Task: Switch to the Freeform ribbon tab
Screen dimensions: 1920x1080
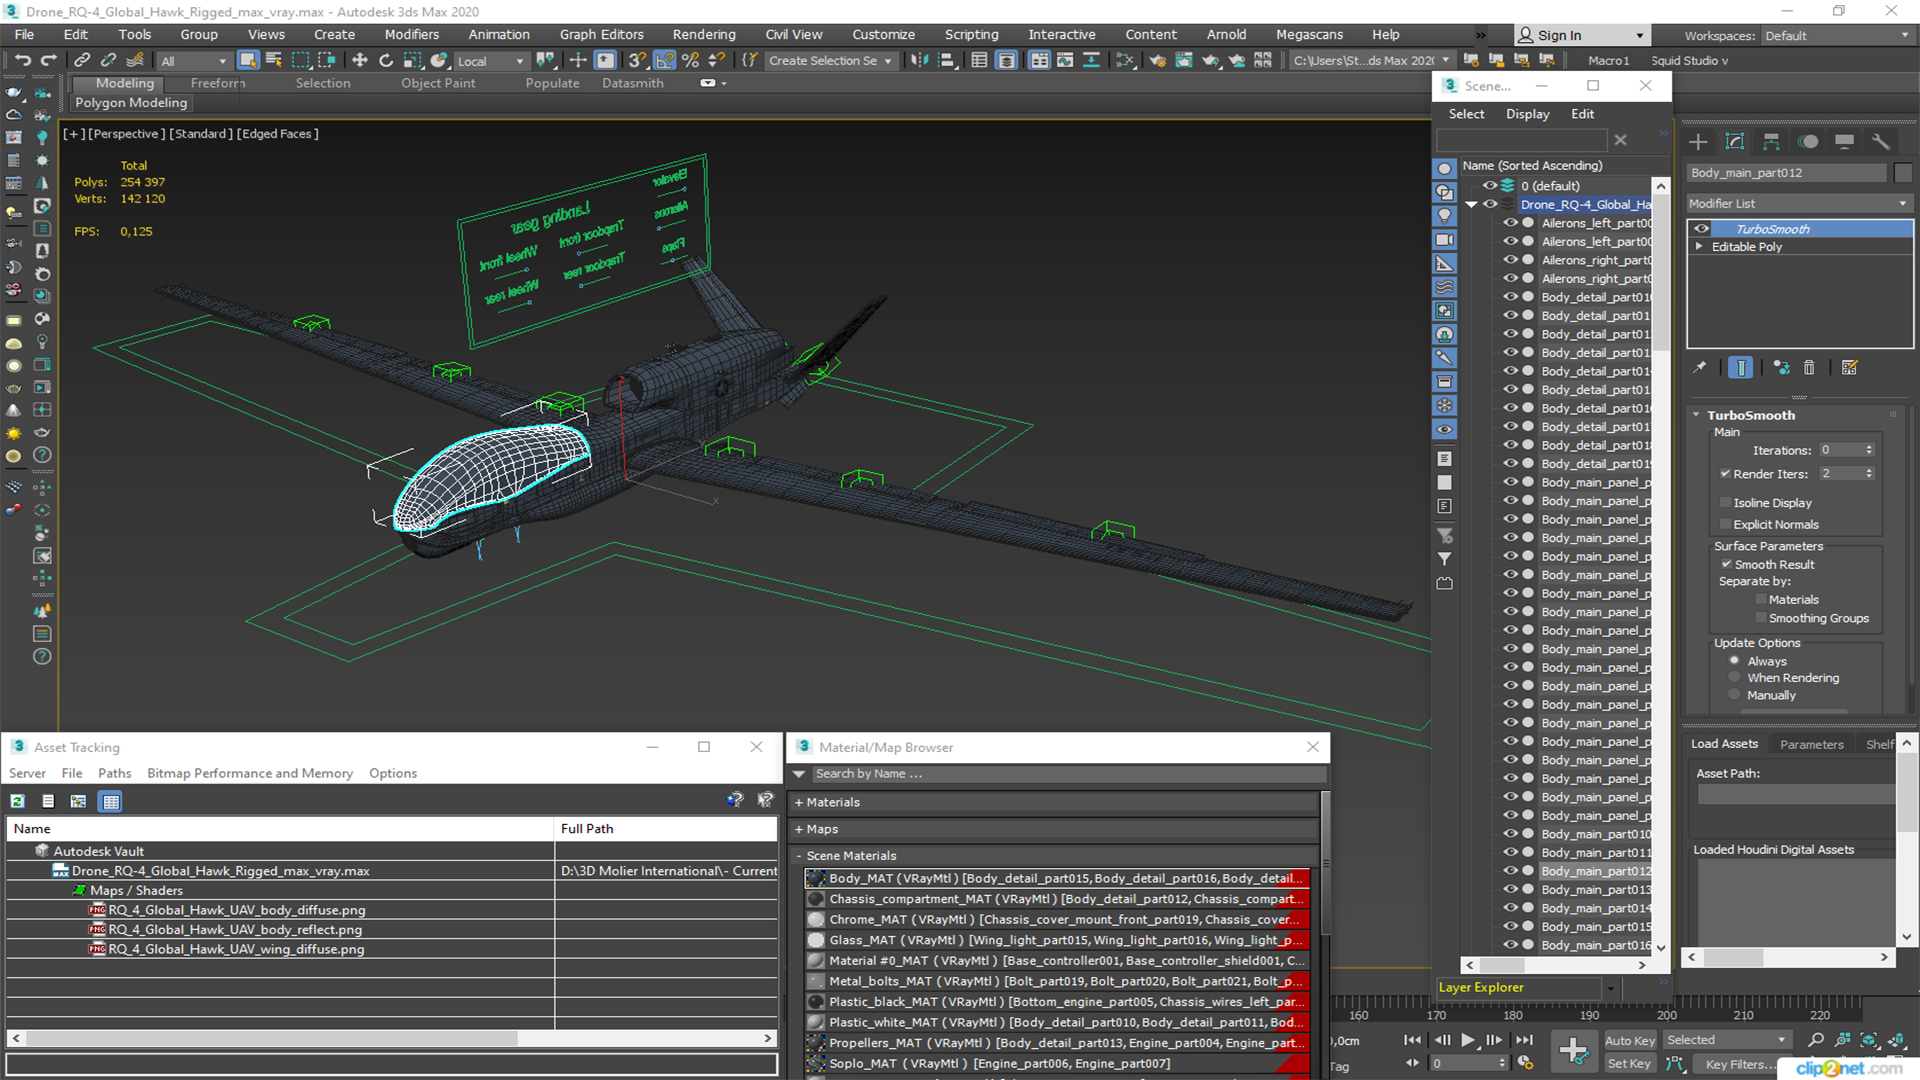Action: click(218, 83)
